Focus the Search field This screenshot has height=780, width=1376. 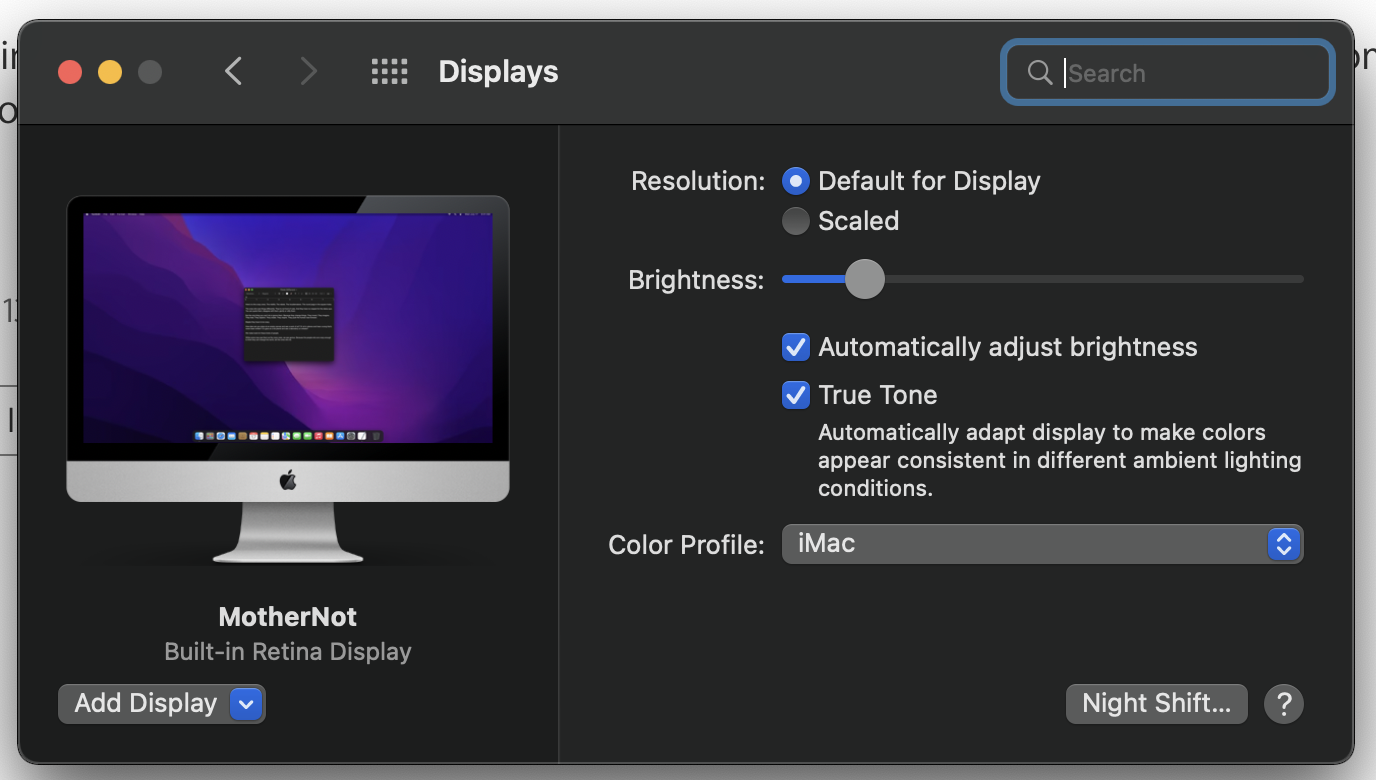[x=1168, y=72]
